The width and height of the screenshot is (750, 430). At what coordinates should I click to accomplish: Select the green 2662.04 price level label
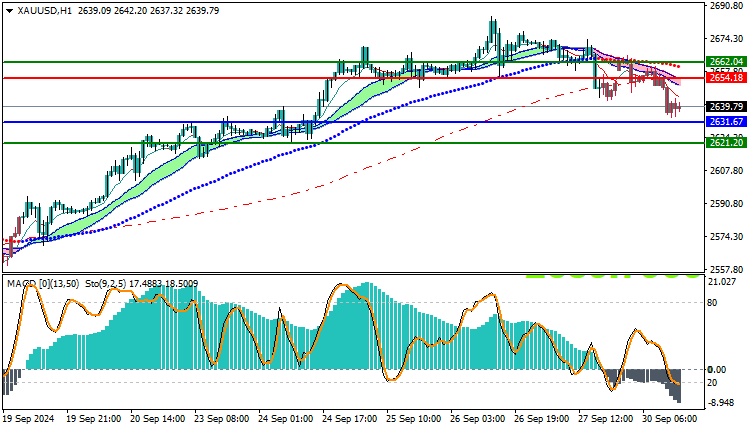(726, 62)
